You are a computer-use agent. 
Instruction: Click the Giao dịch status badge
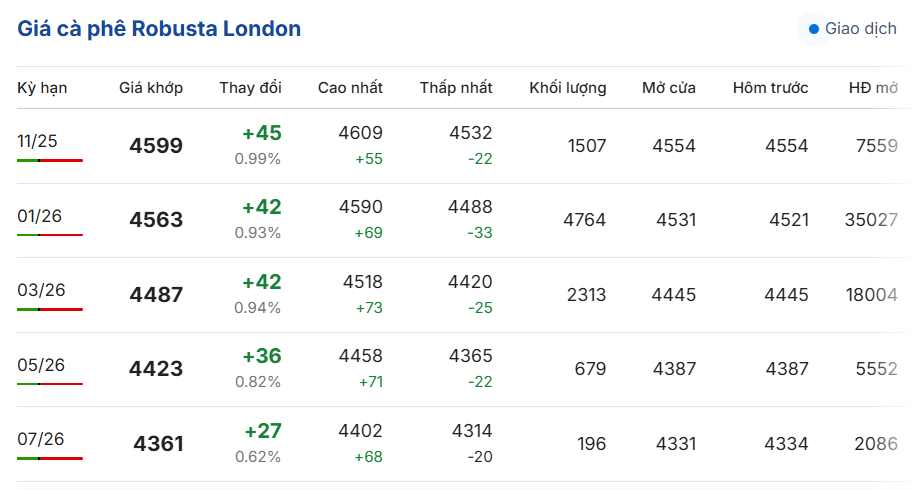852,29
